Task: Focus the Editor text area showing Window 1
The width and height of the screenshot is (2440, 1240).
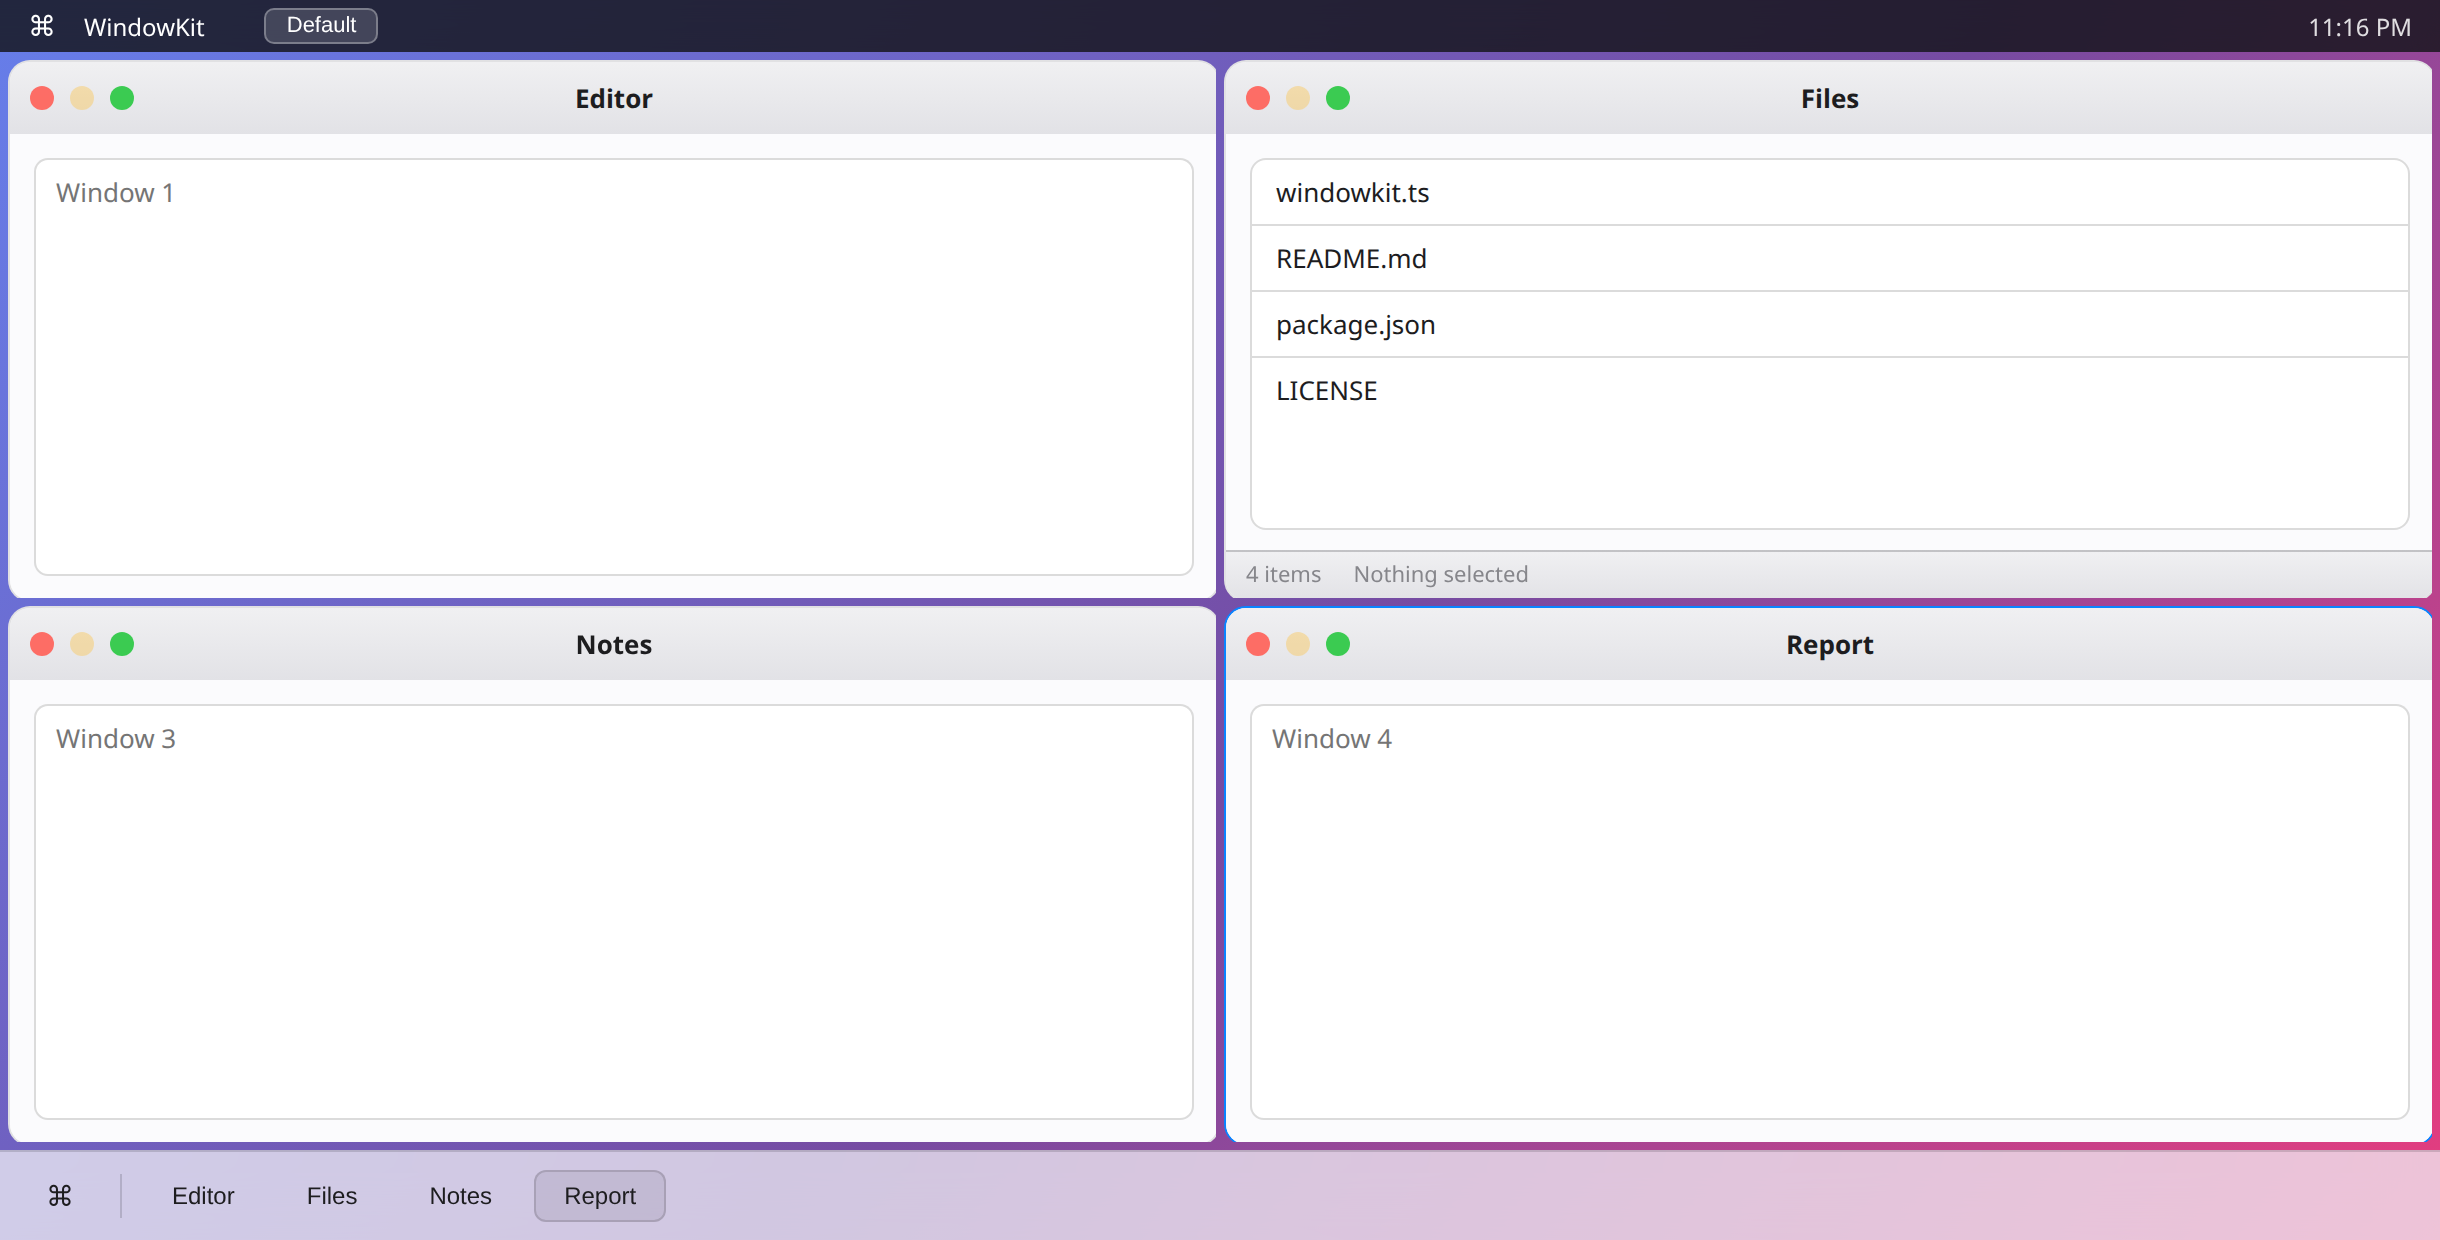Action: (614, 367)
